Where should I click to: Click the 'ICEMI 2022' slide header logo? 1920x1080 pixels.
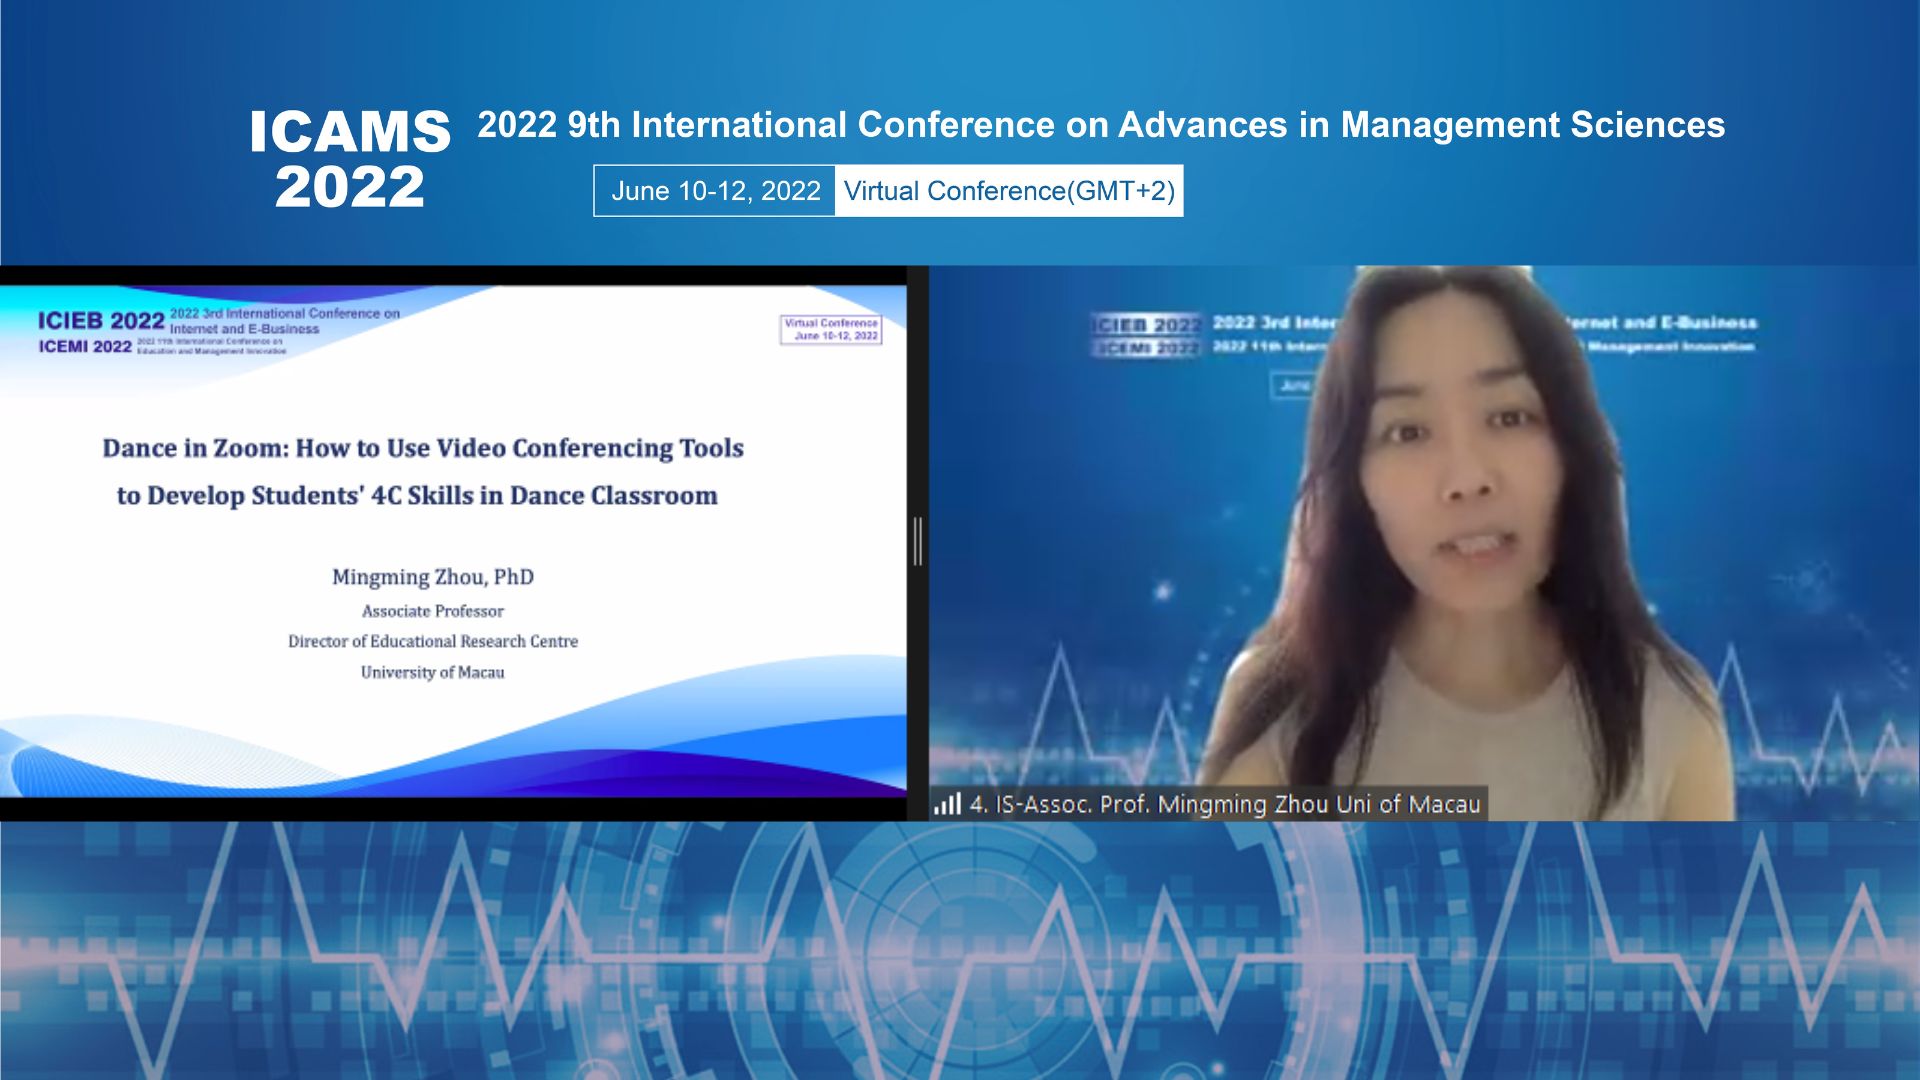pos(85,346)
